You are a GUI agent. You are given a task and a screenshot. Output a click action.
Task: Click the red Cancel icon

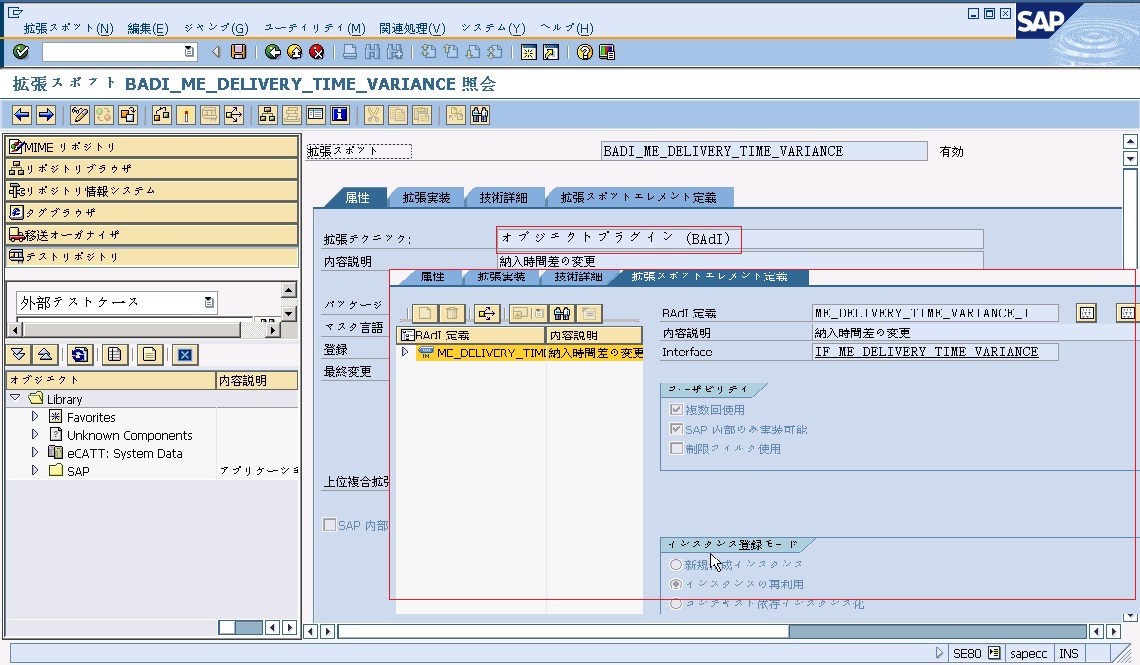pyautogui.click(x=317, y=52)
